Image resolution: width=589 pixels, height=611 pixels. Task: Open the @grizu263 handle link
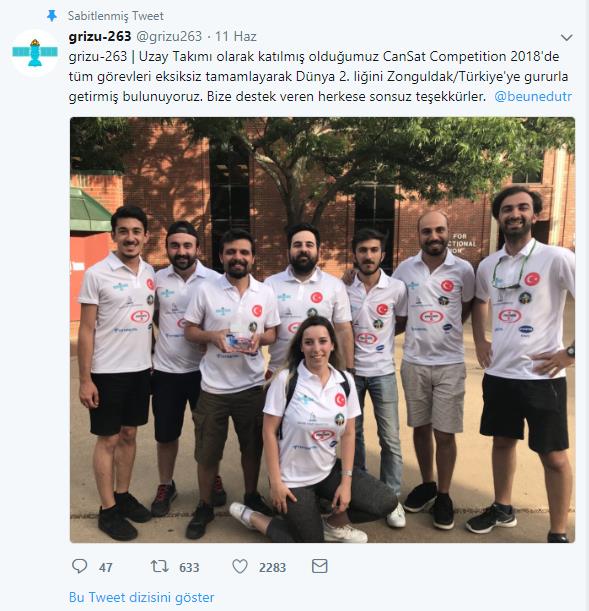click(169, 36)
